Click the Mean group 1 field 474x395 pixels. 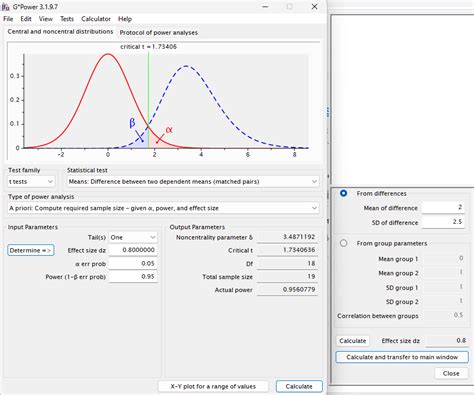[444, 258]
